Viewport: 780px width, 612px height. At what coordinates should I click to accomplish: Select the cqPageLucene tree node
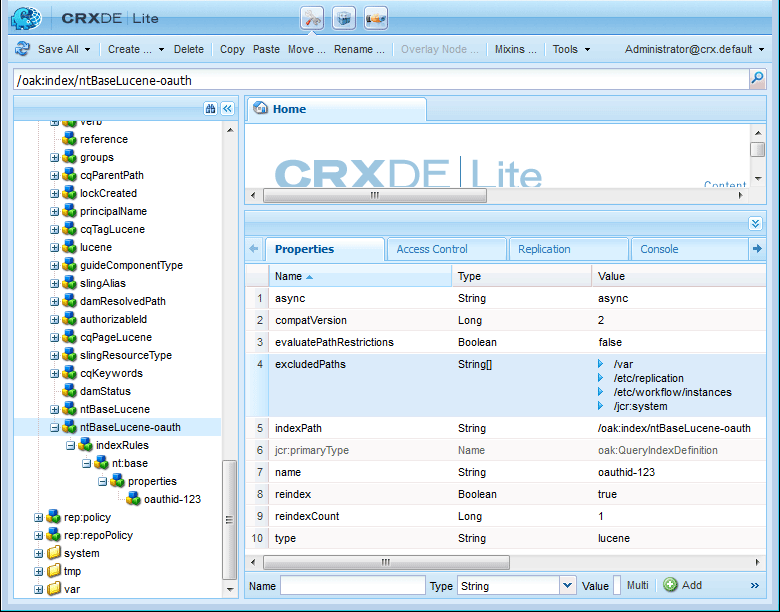pyautogui.click(x=116, y=337)
